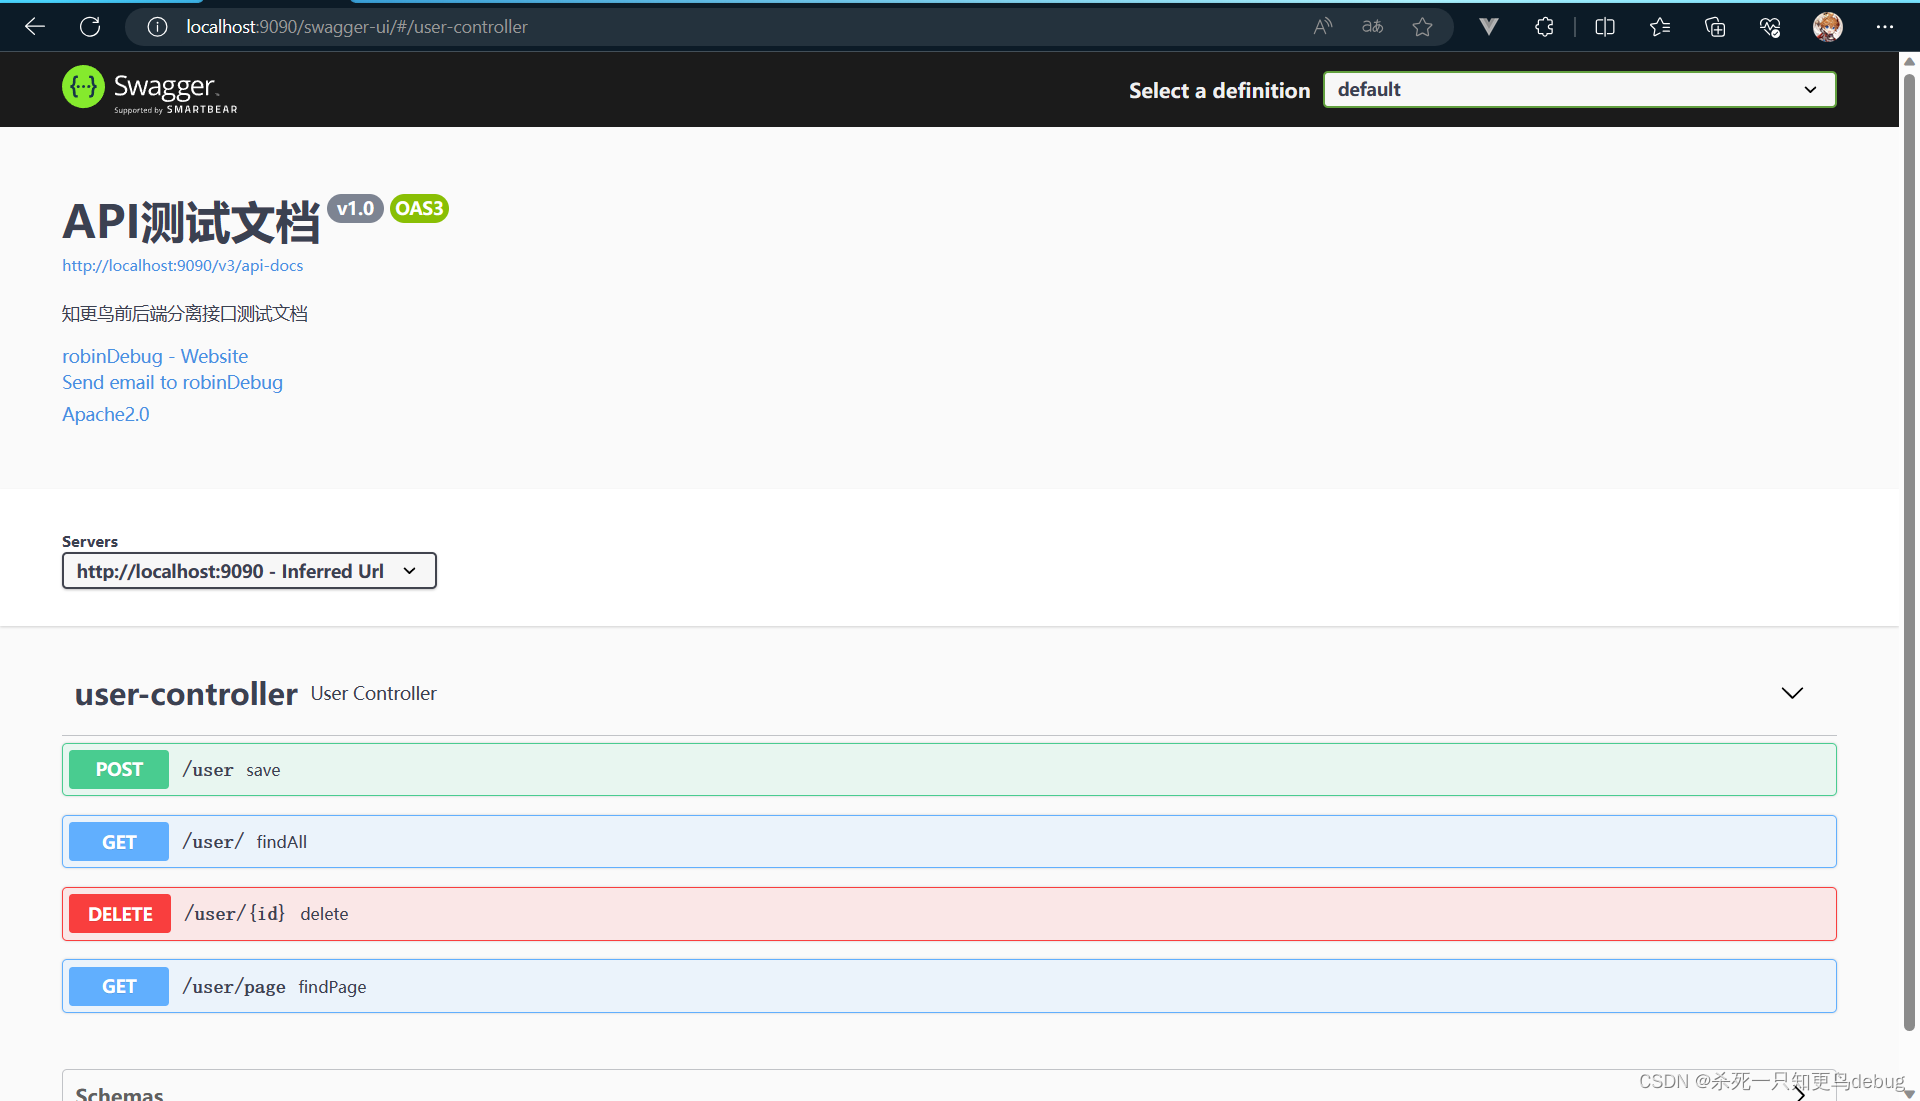Click the Swagger logo
This screenshot has width=1920, height=1101.
coord(148,89)
